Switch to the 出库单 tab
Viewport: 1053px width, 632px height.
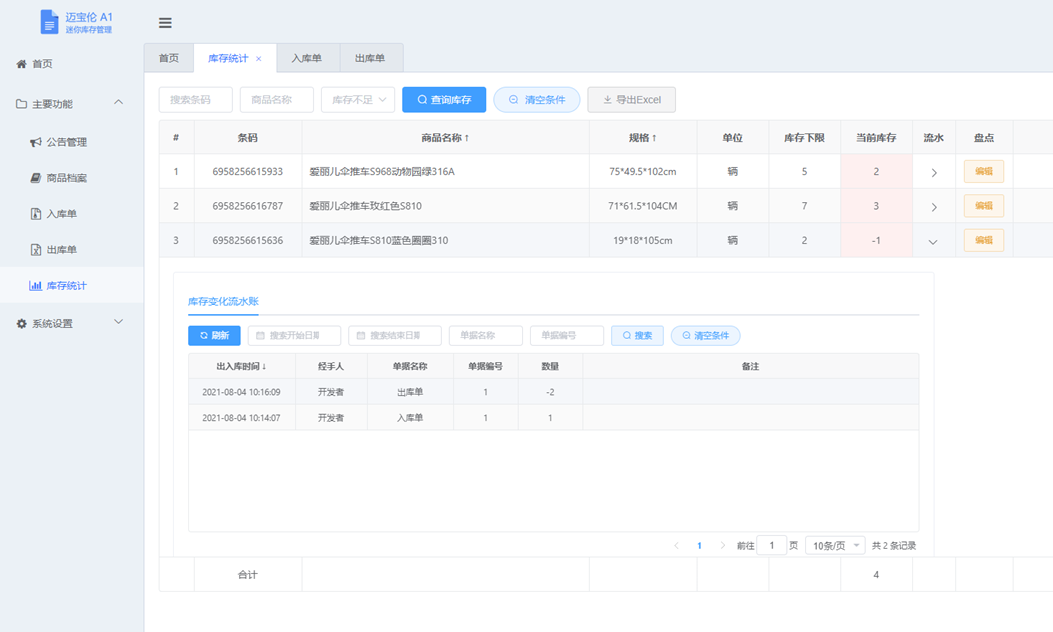coord(370,58)
